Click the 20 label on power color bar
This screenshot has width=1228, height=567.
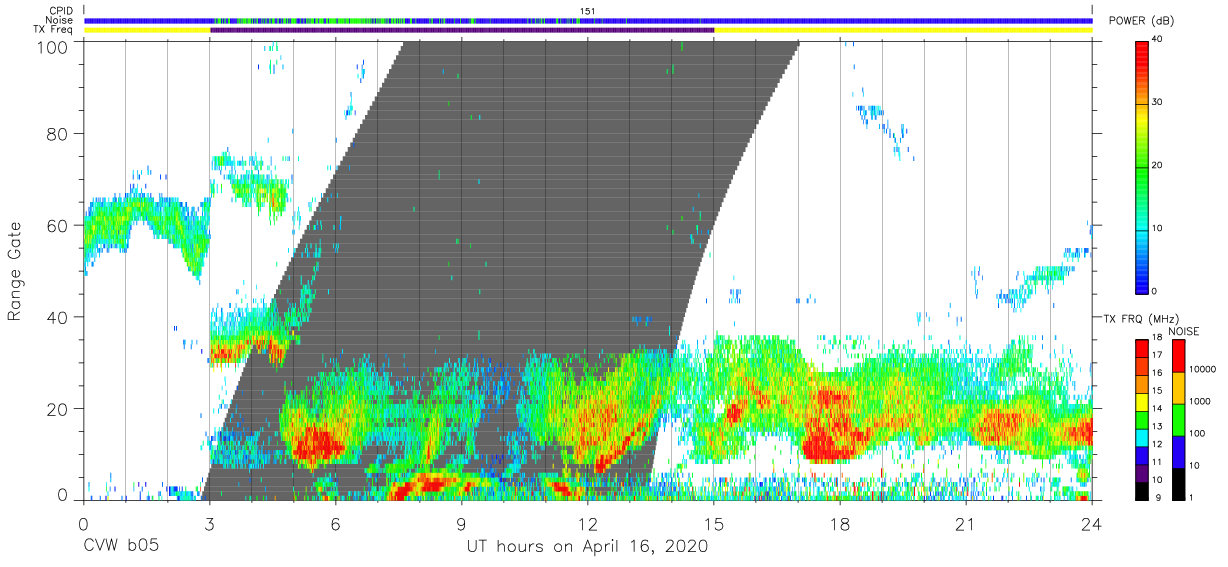coord(1157,165)
